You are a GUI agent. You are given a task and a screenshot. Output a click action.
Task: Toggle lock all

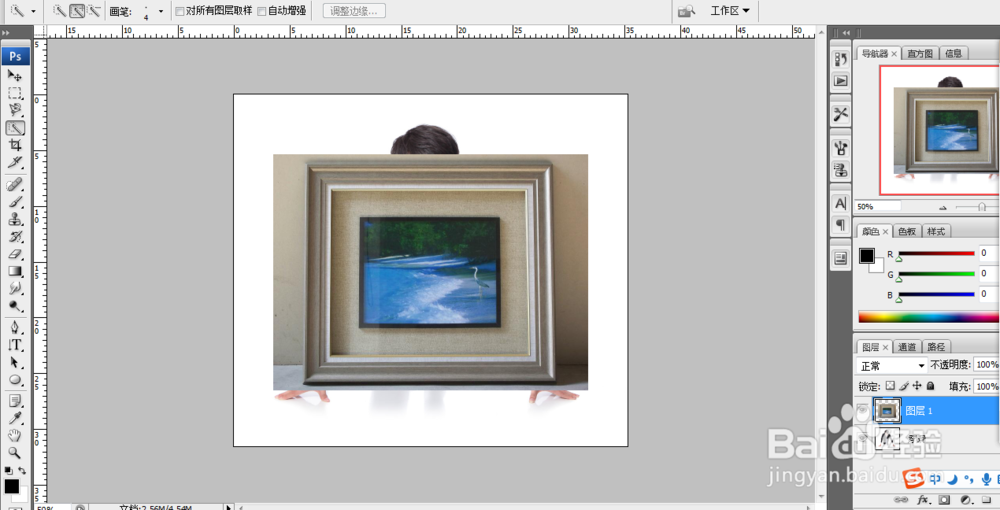[930, 386]
